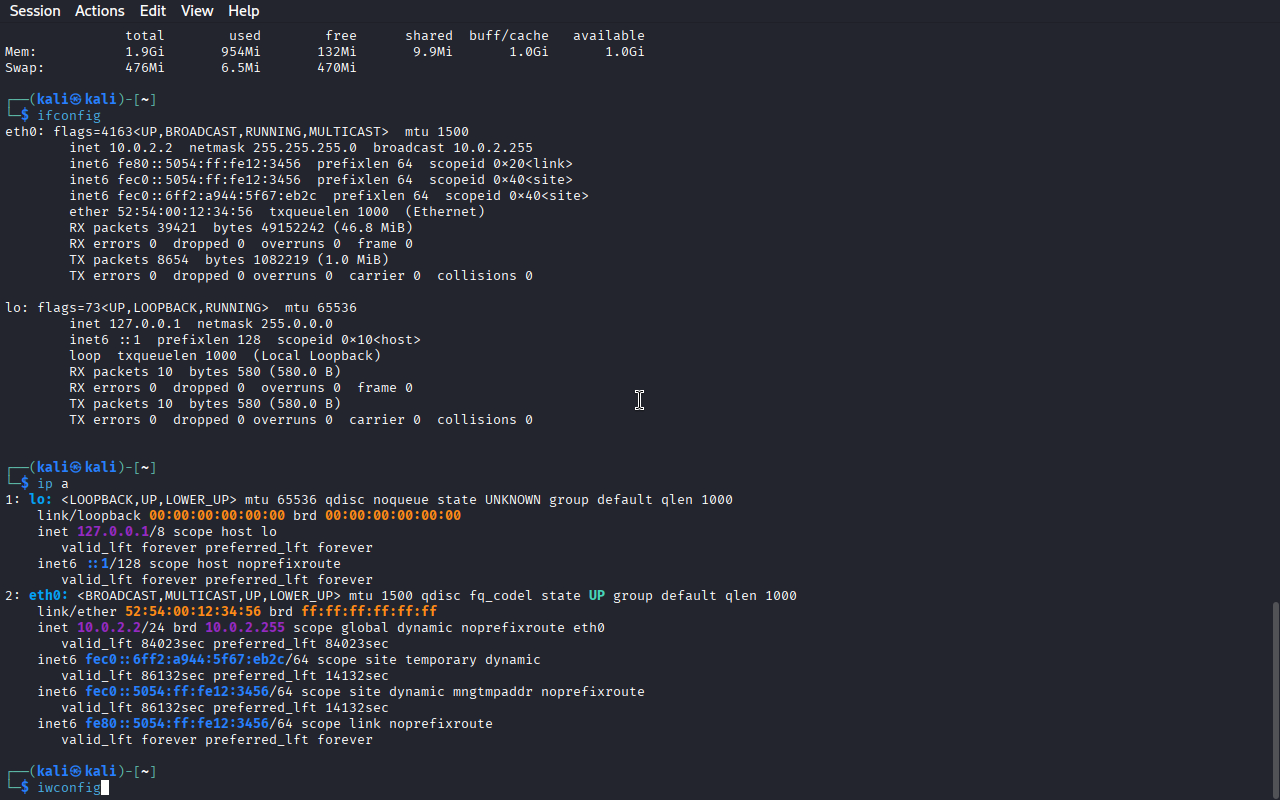This screenshot has width=1280, height=800.
Task: Click the green UP state of eth0
Action: tap(597, 596)
